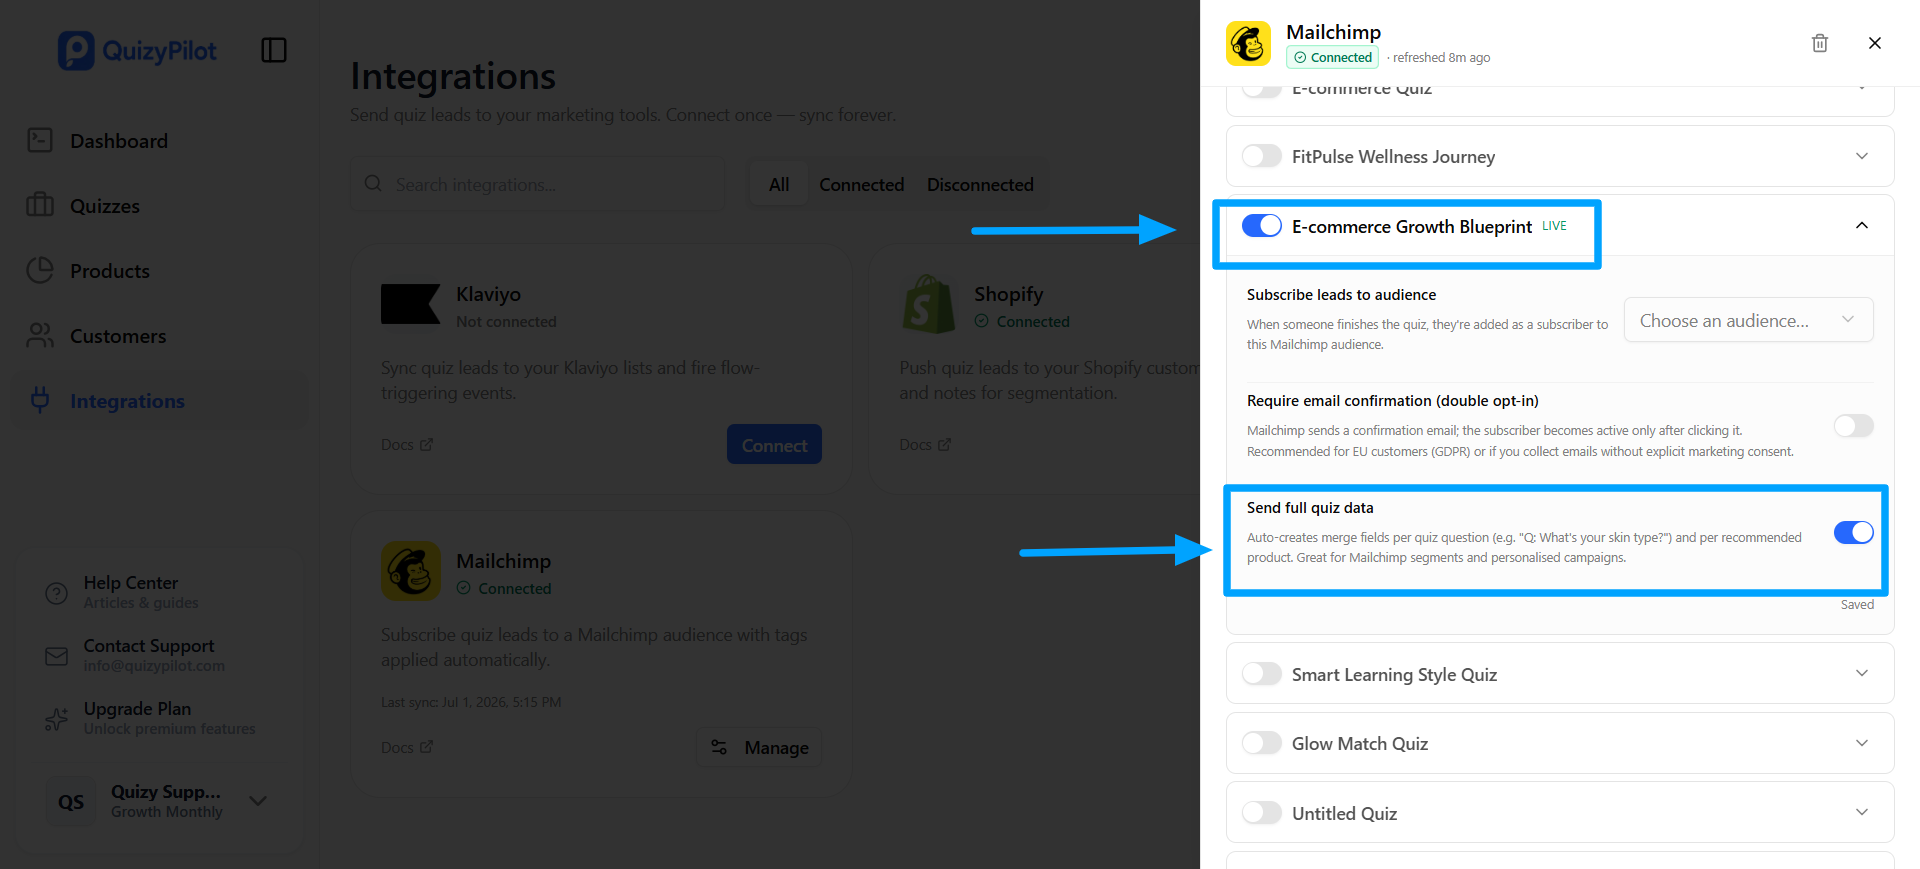Click the 'Connected' status on Shopify card
The height and width of the screenshot is (869, 1920).
1022,321
